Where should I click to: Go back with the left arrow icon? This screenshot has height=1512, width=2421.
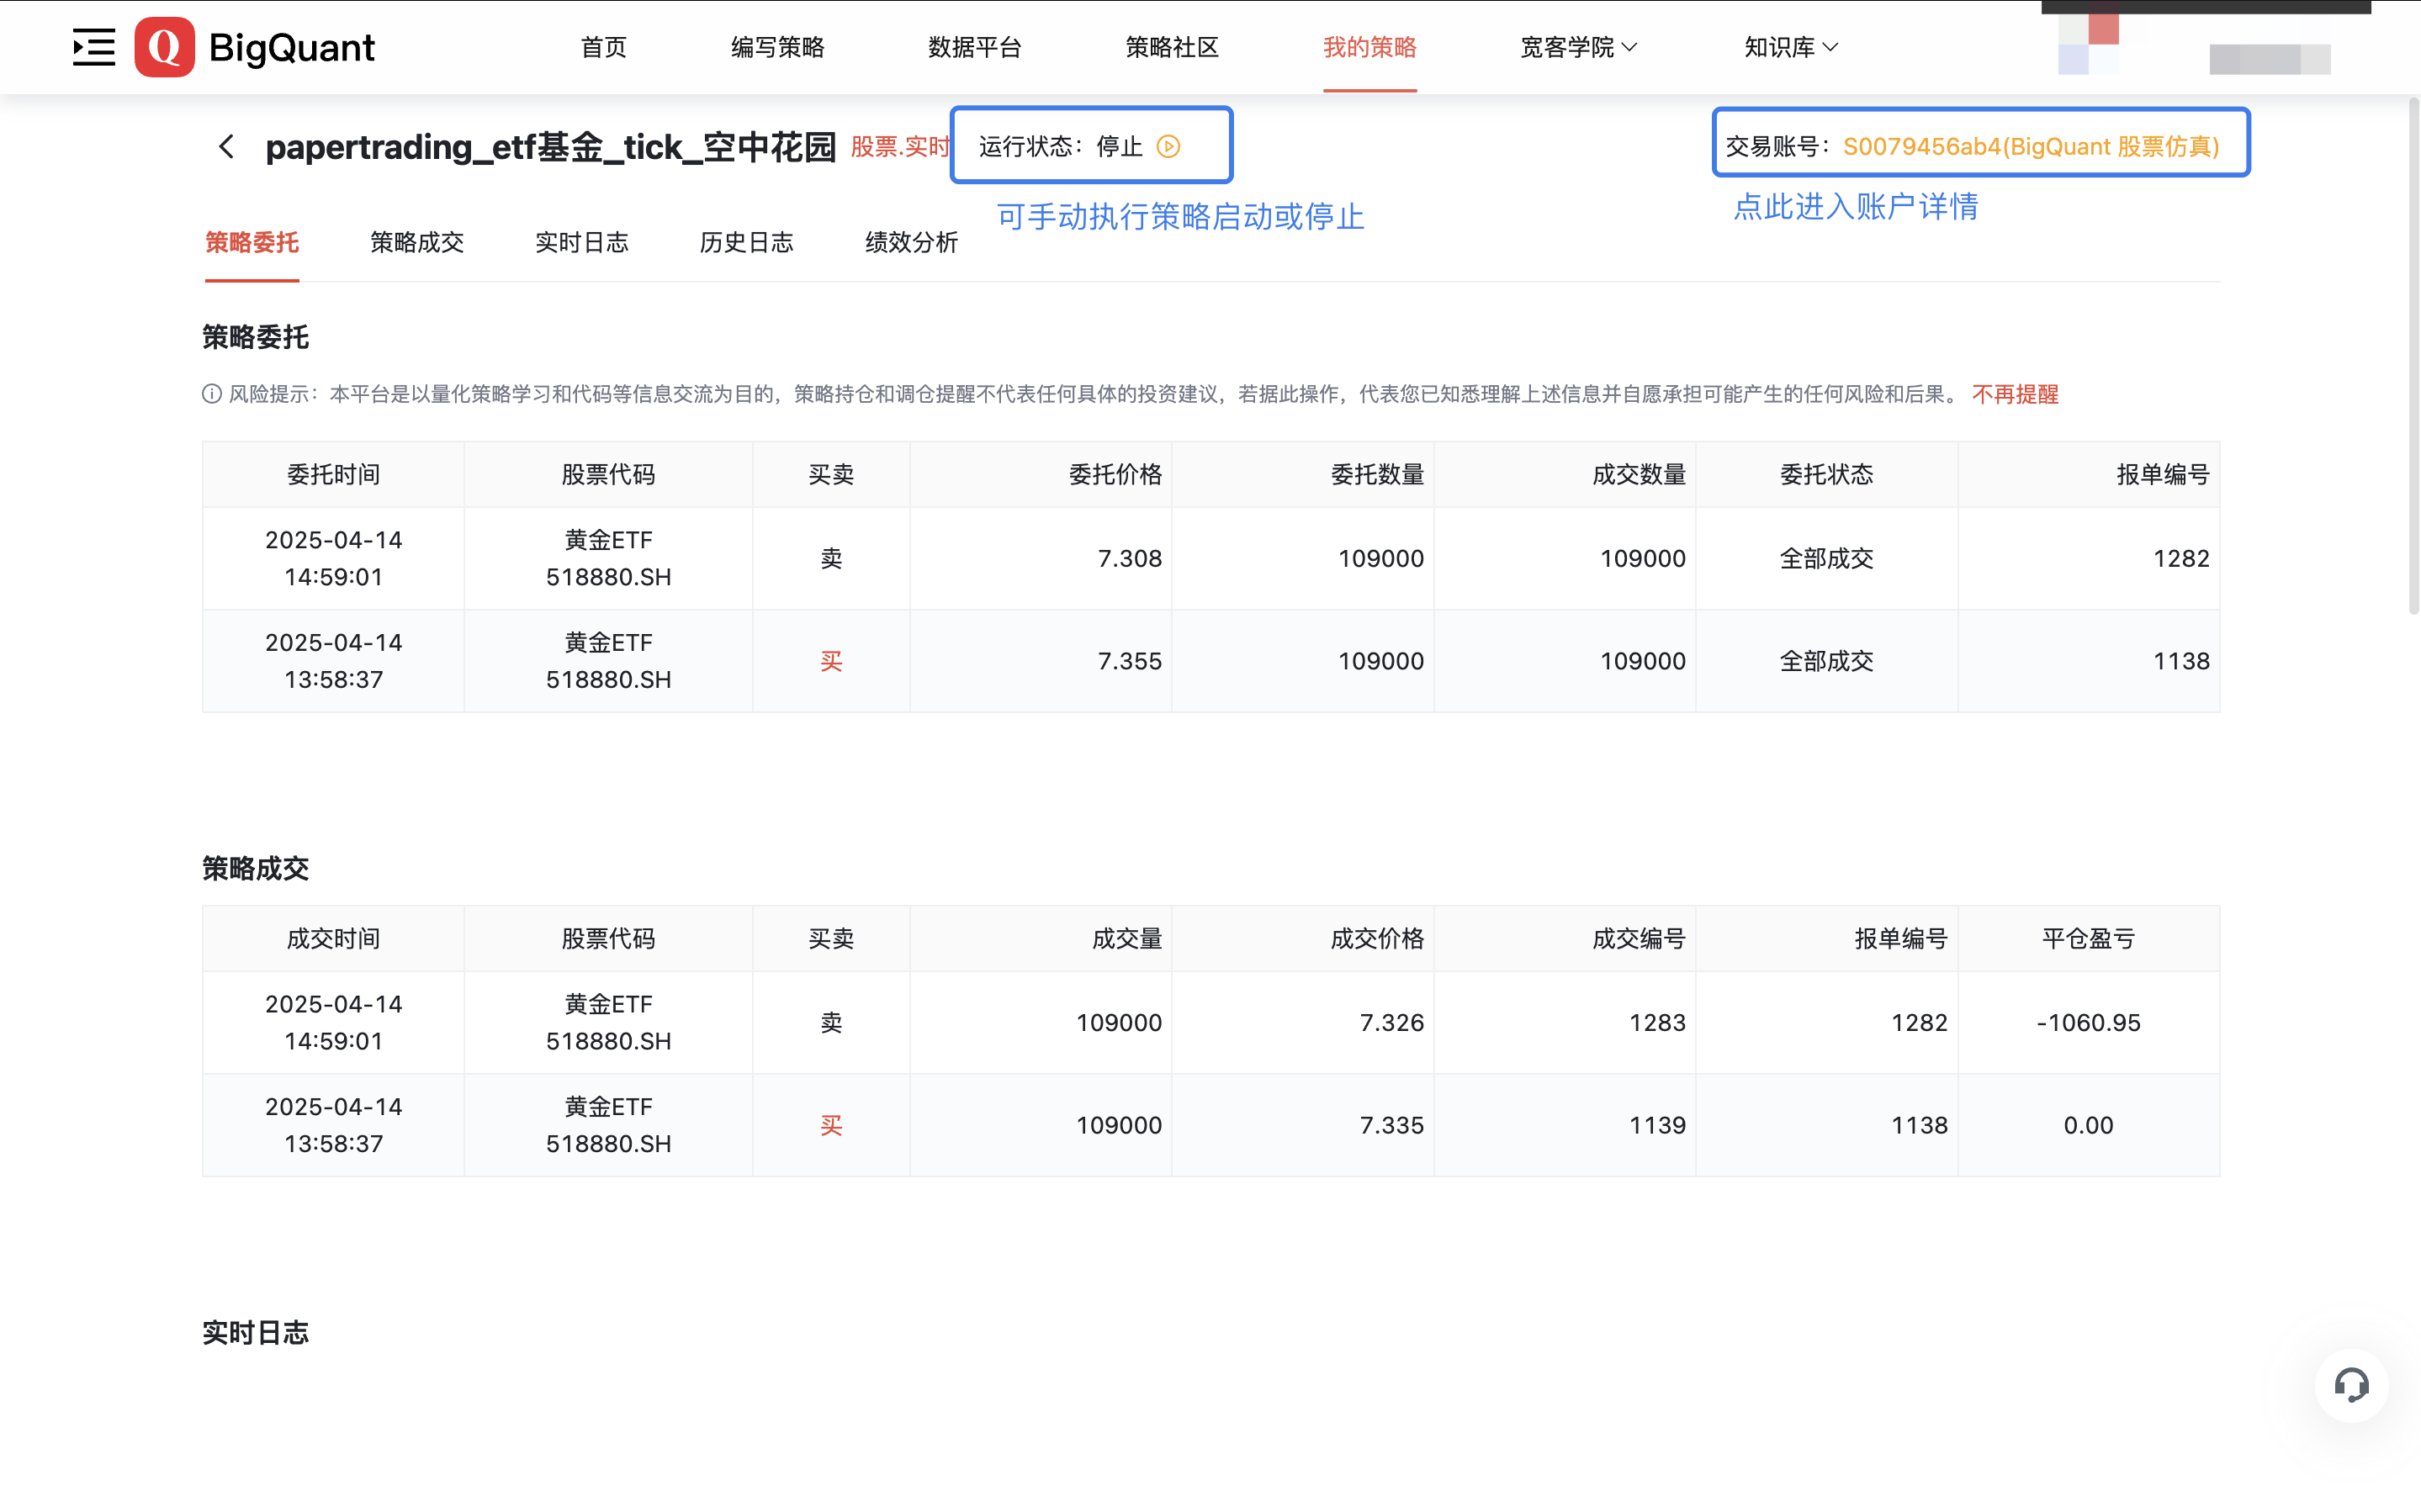pyautogui.click(x=227, y=147)
